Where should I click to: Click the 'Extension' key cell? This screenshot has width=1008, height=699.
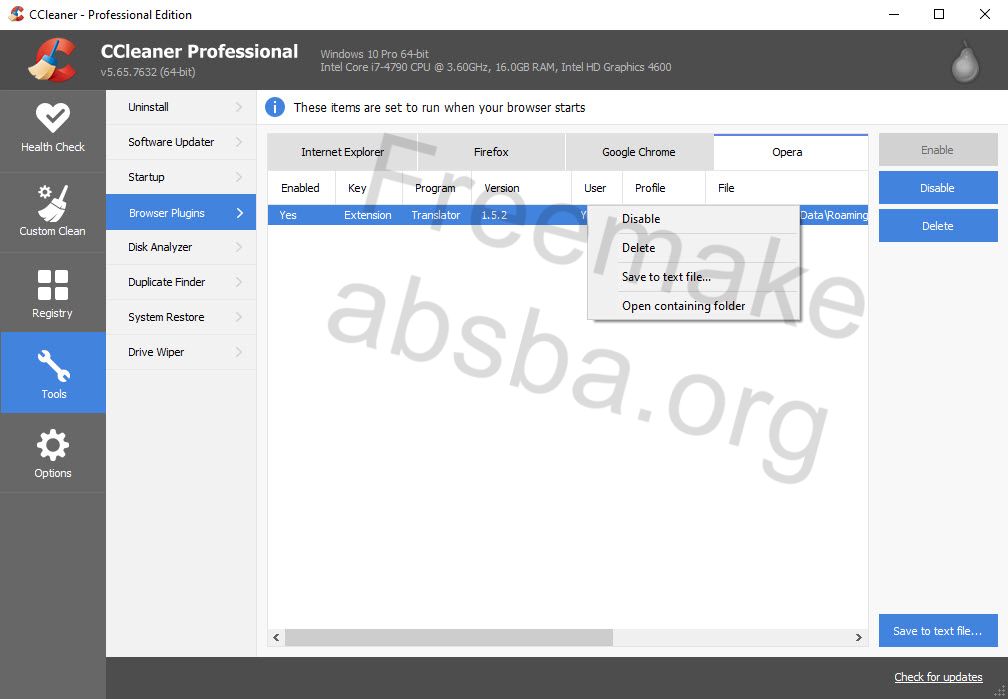(x=368, y=215)
